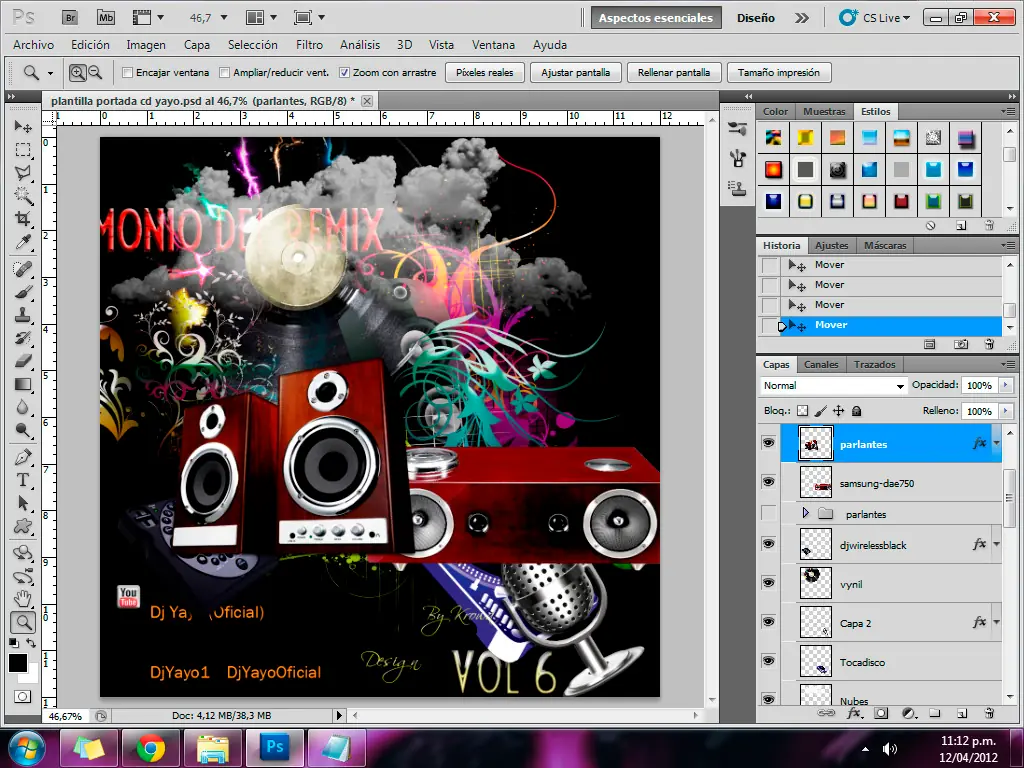Enable Encajar ventana checkbox
Image resolution: width=1024 pixels, height=768 pixels.
point(127,72)
